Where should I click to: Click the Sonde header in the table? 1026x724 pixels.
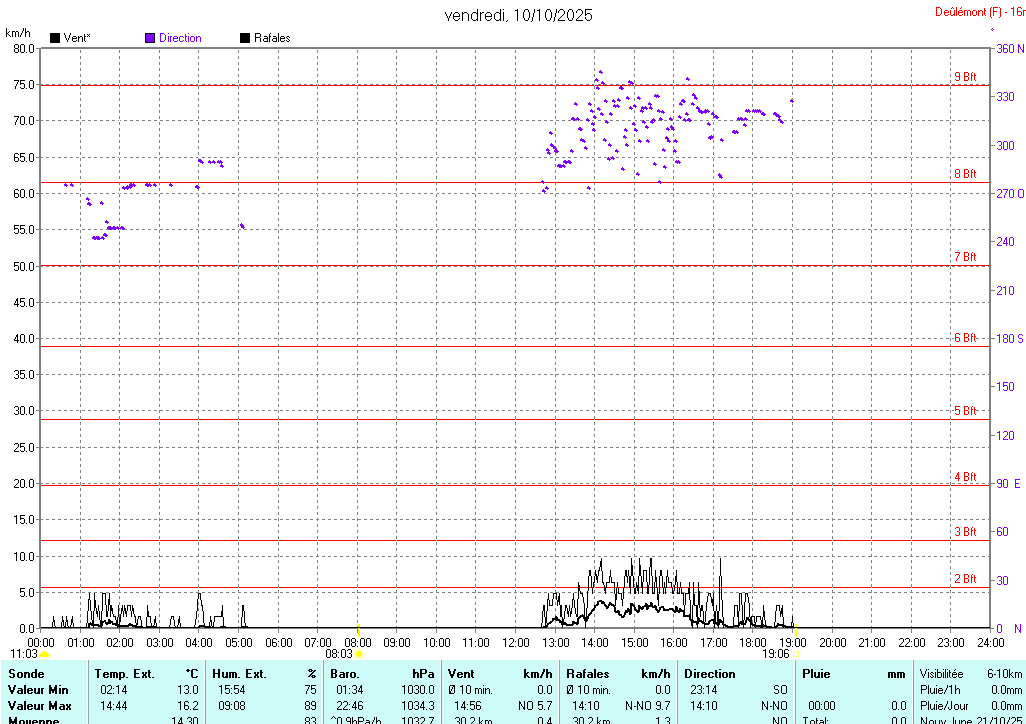26,674
